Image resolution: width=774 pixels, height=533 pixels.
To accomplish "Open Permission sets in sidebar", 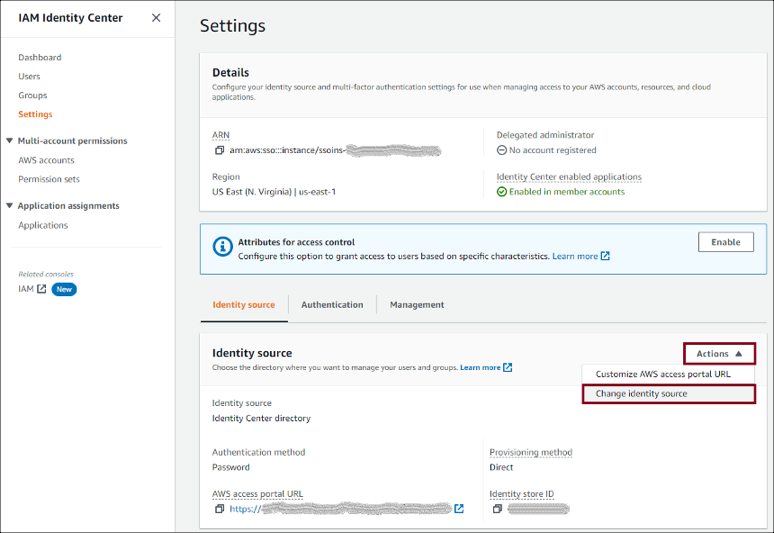I will click(49, 179).
